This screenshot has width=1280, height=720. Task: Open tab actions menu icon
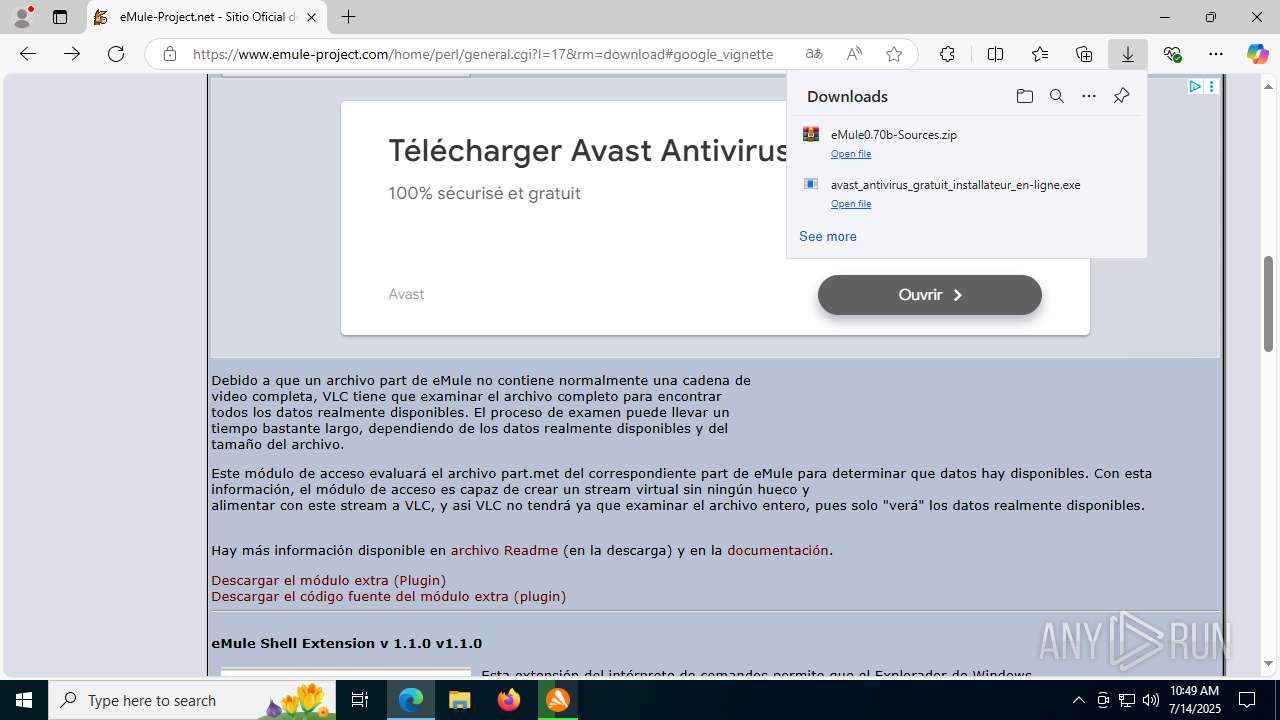(x=60, y=17)
